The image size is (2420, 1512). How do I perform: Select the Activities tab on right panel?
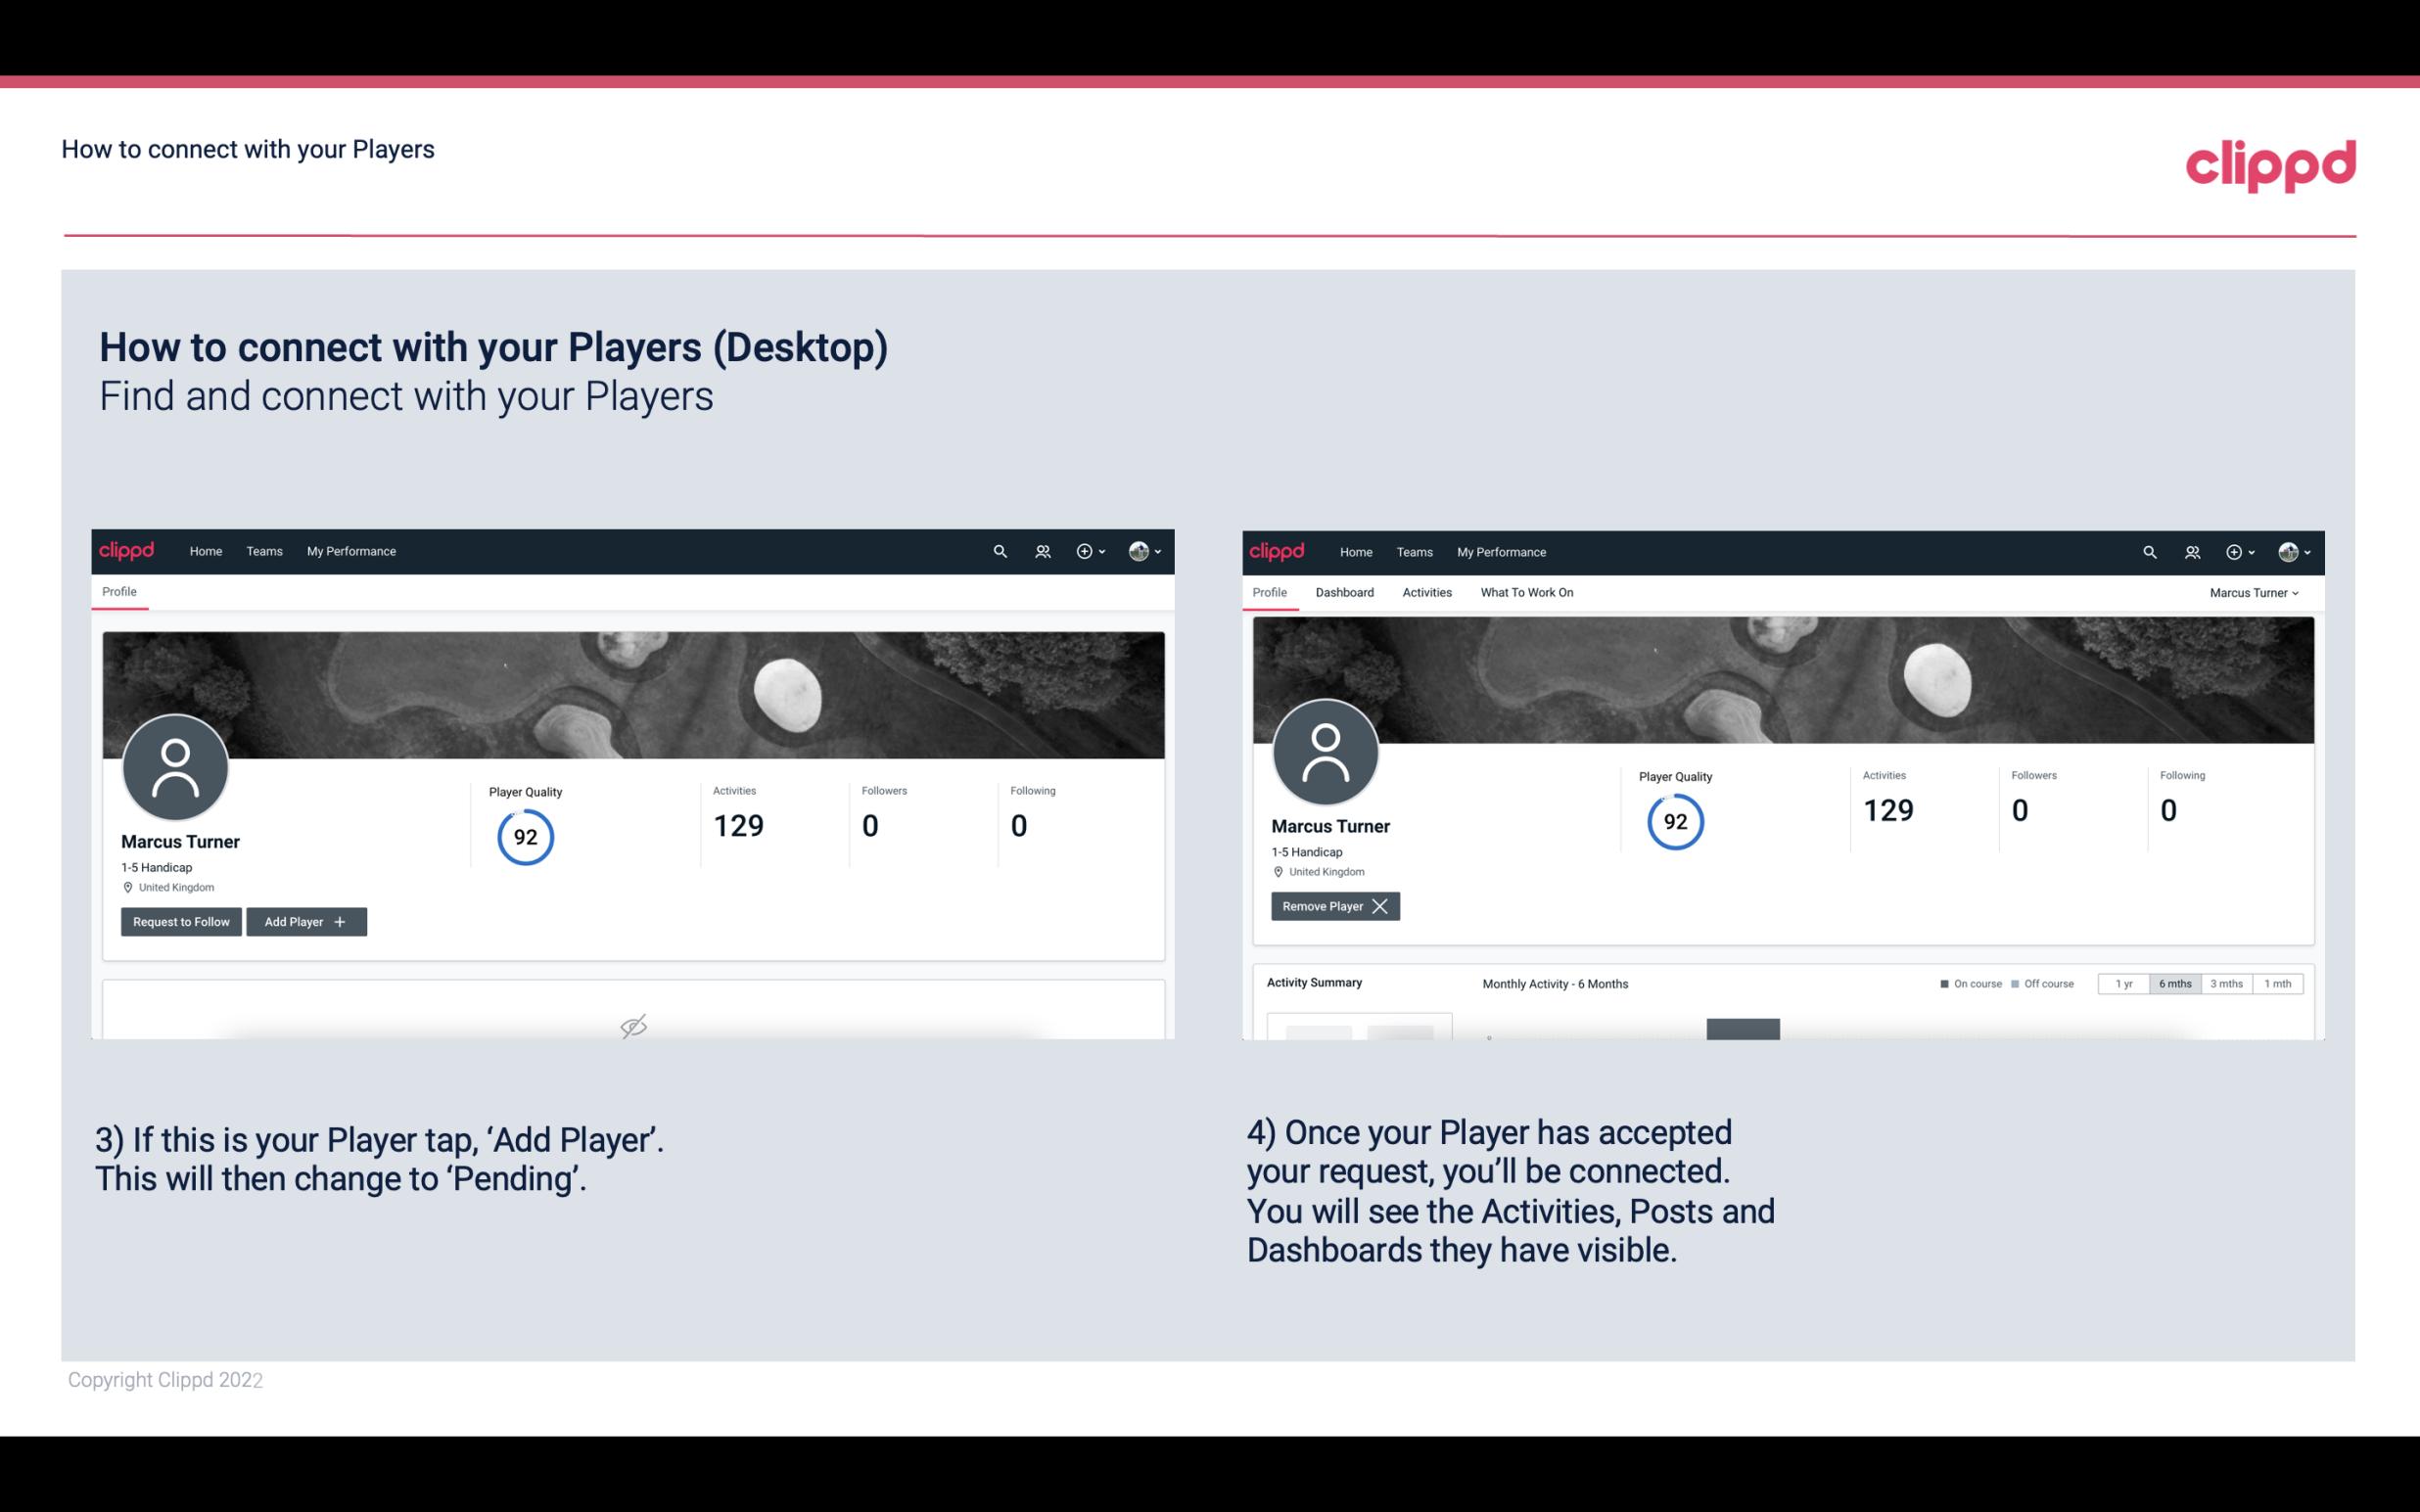pyautogui.click(x=1427, y=592)
